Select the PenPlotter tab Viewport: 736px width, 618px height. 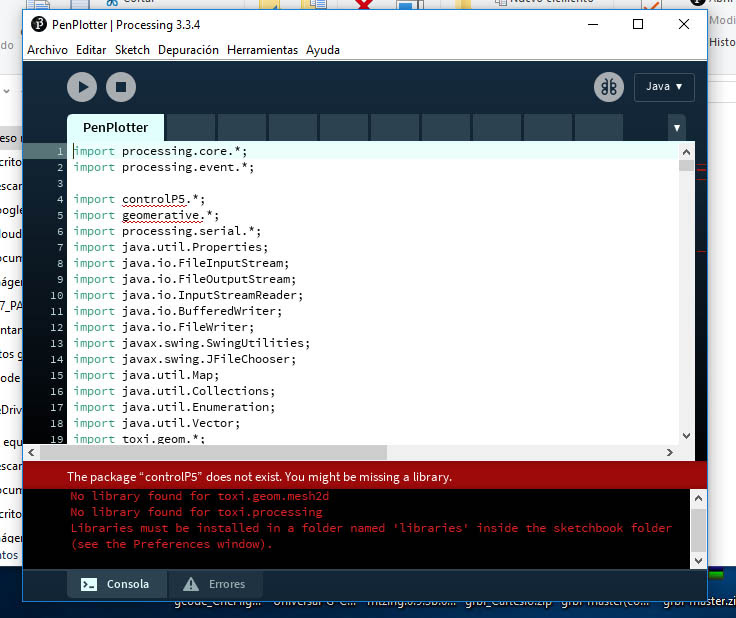click(x=115, y=127)
